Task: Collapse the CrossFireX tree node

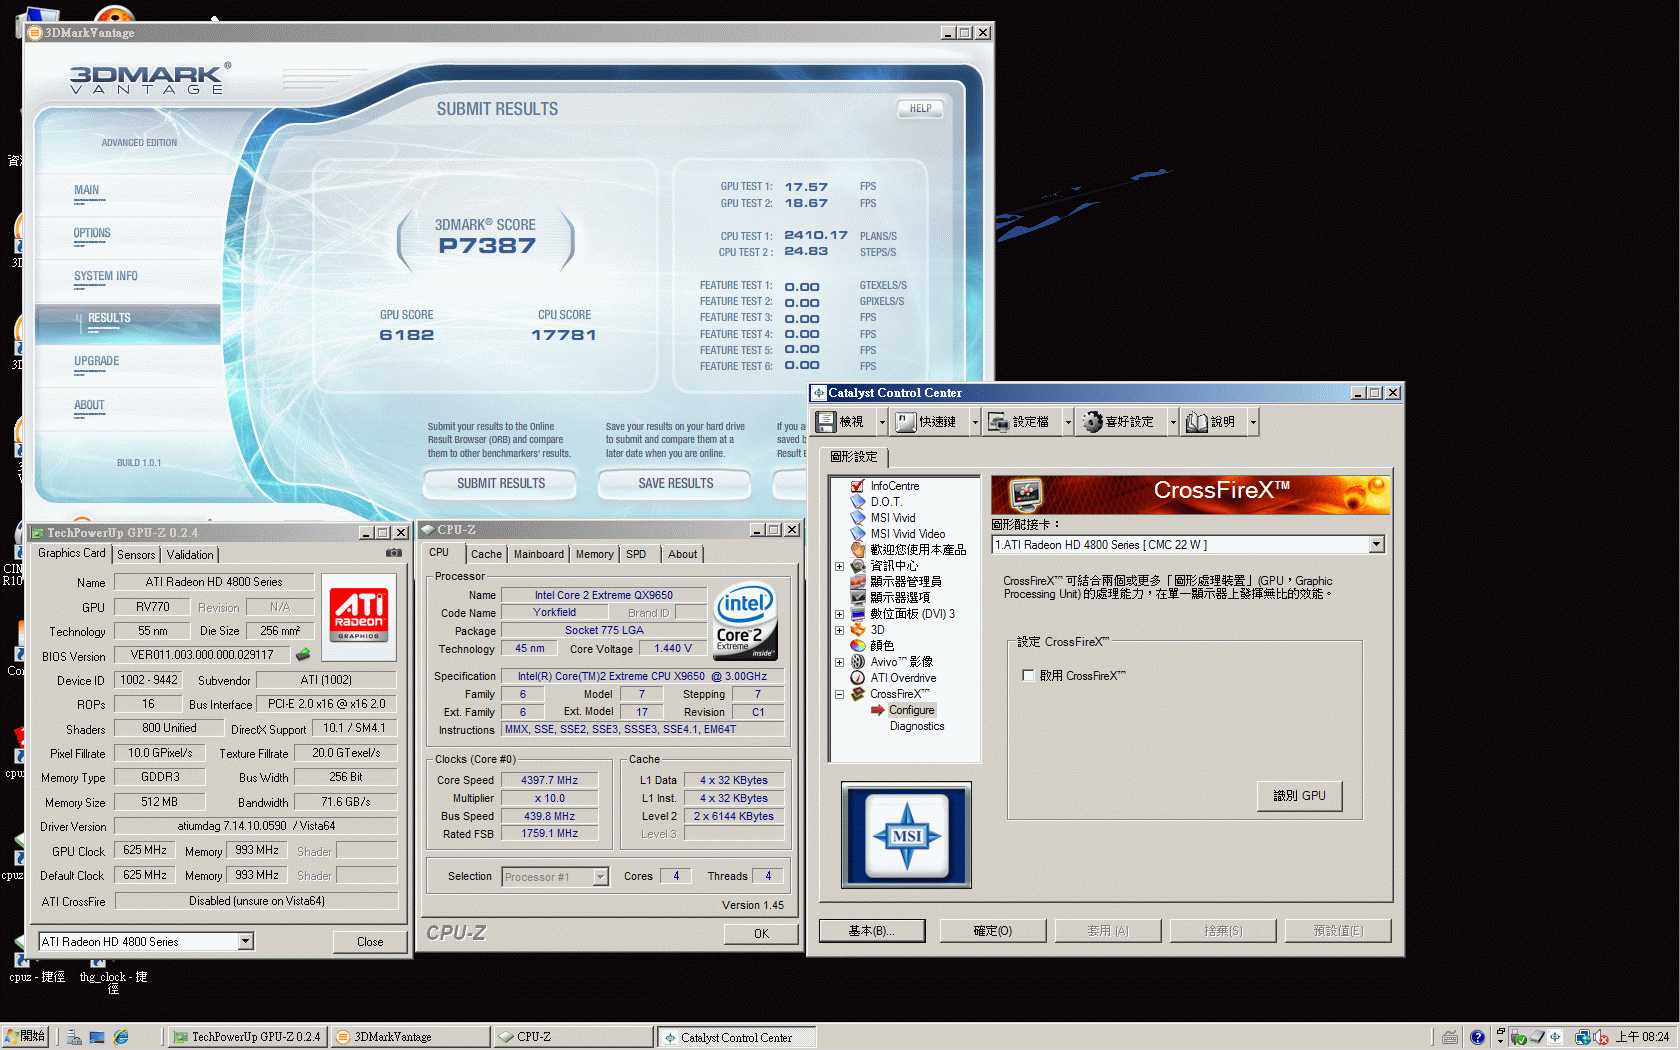Action: pos(840,694)
